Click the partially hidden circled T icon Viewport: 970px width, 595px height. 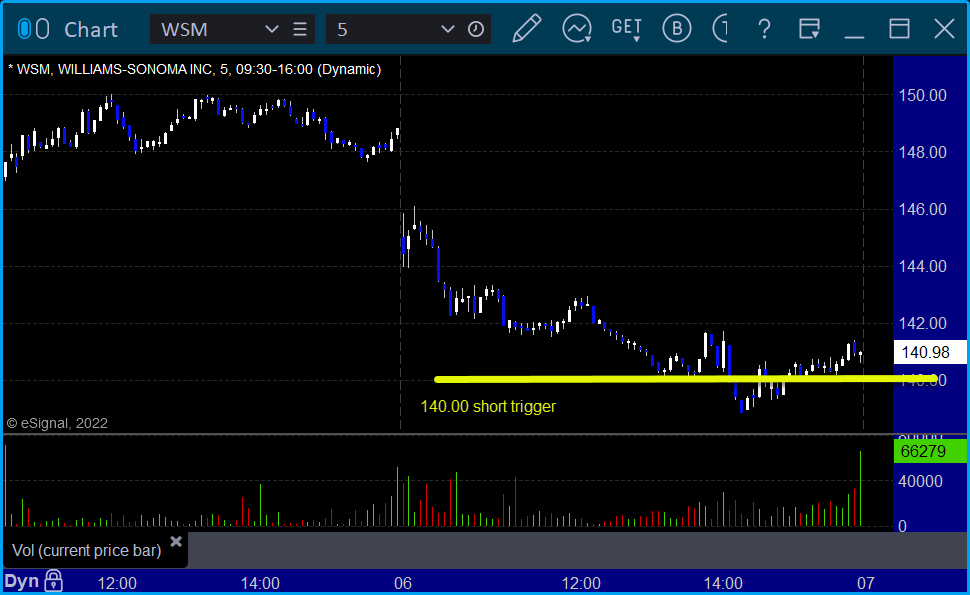tap(720, 28)
